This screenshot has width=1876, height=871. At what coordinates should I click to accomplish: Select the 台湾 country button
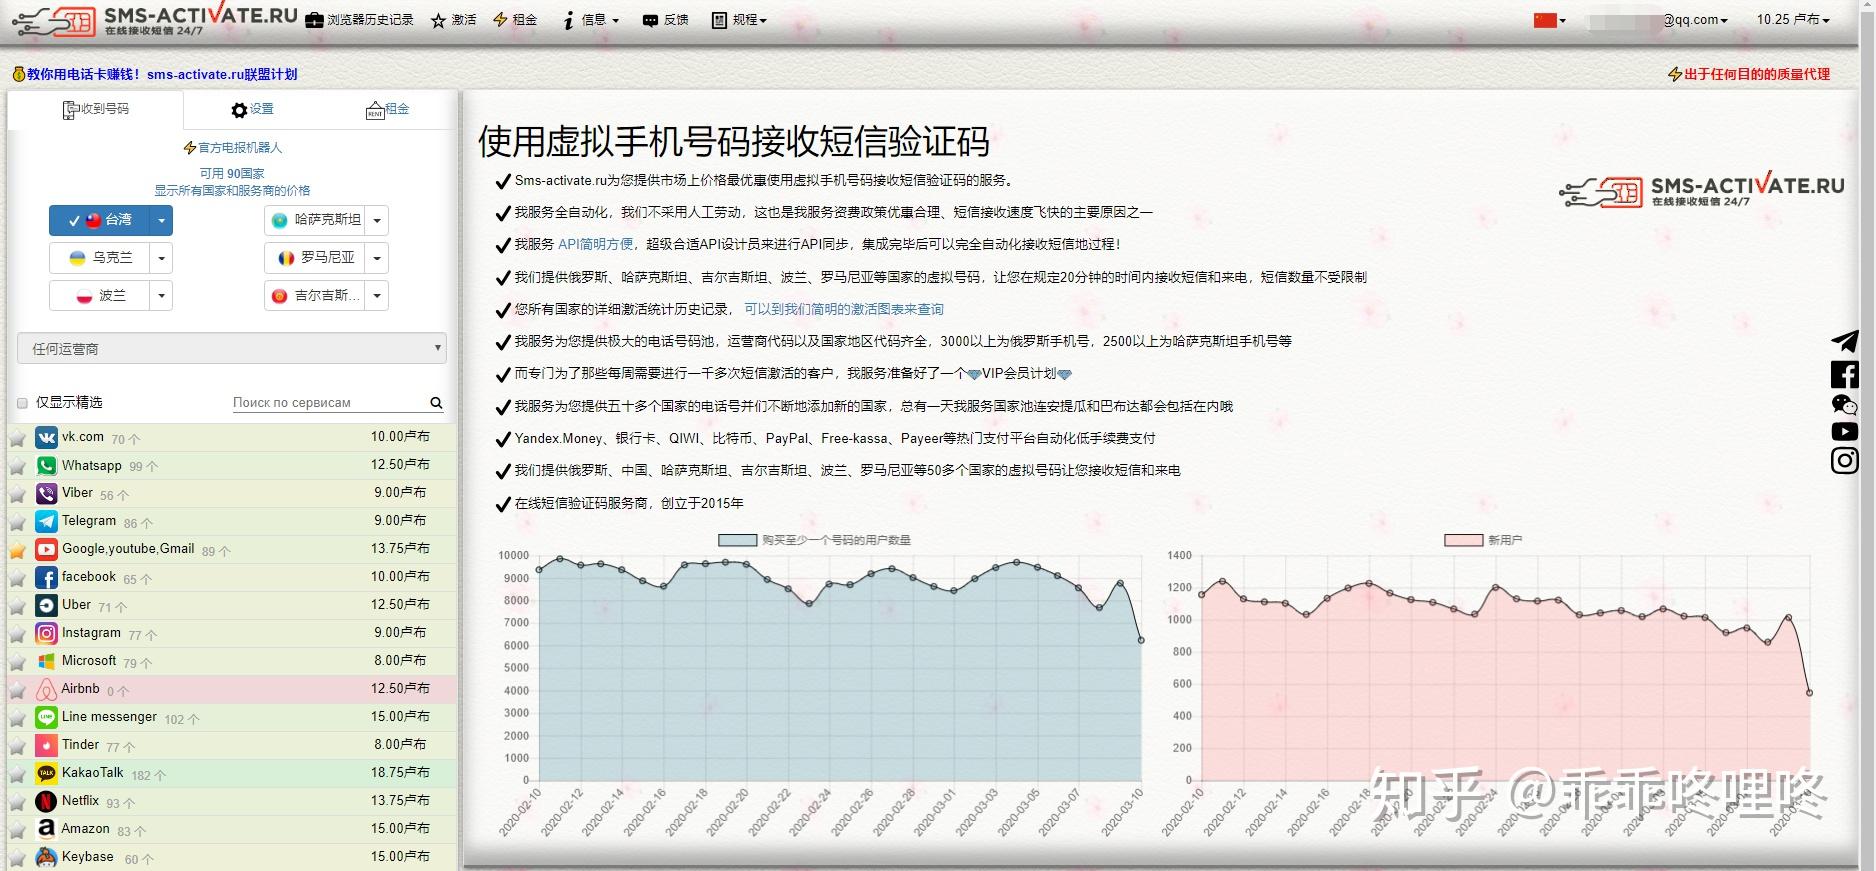click(x=99, y=220)
